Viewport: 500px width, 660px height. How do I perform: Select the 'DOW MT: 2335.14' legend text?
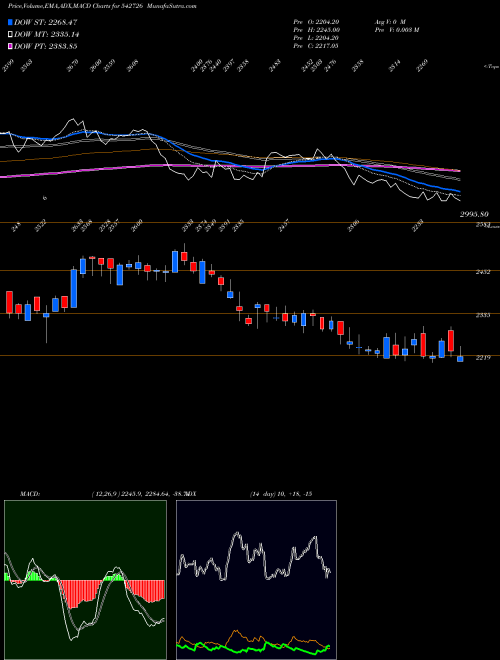[47, 35]
